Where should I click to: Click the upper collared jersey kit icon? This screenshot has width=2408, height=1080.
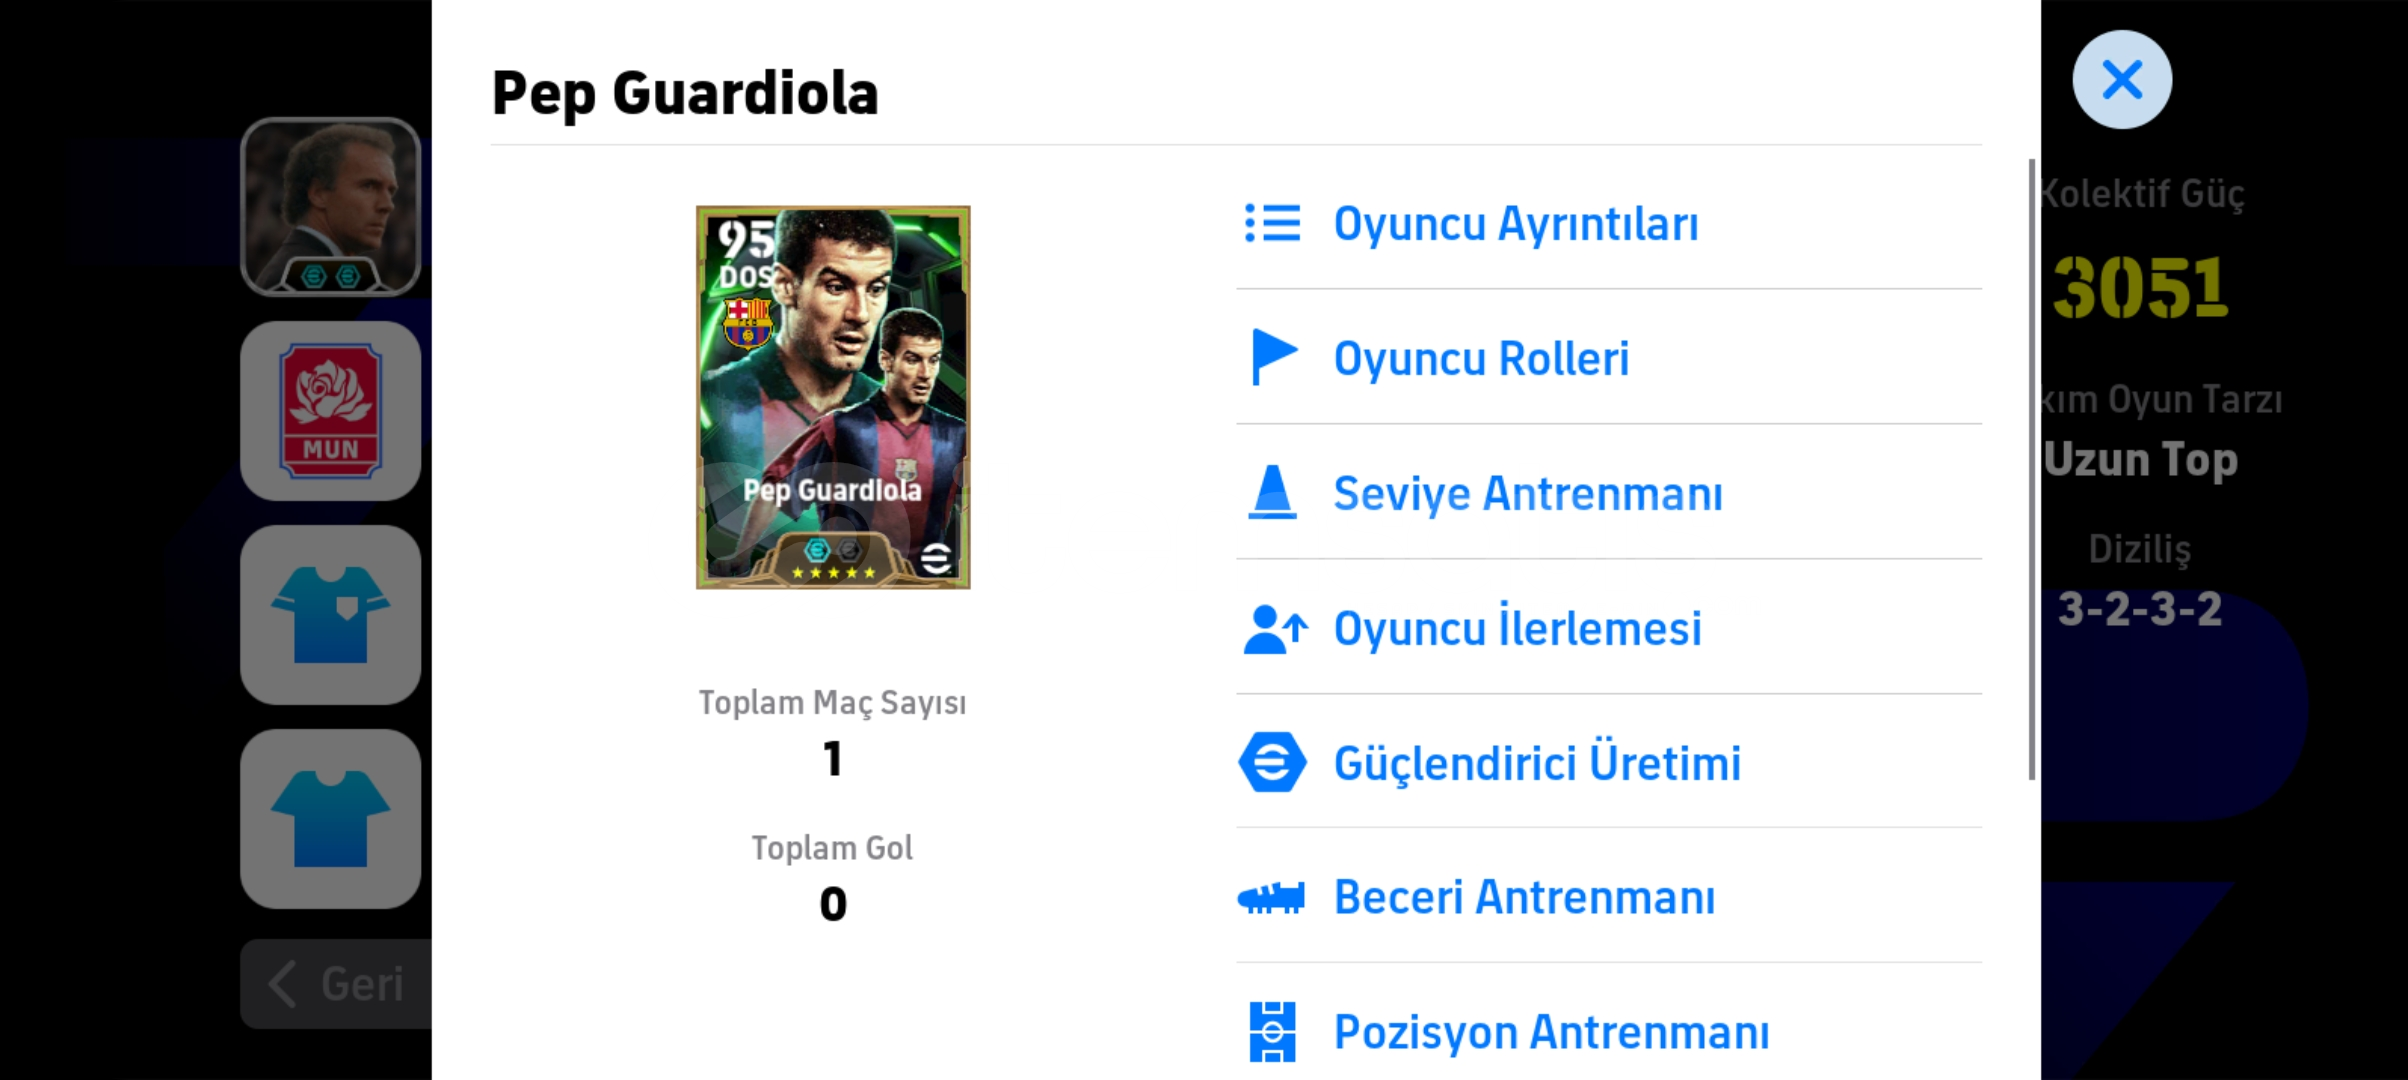[331, 615]
